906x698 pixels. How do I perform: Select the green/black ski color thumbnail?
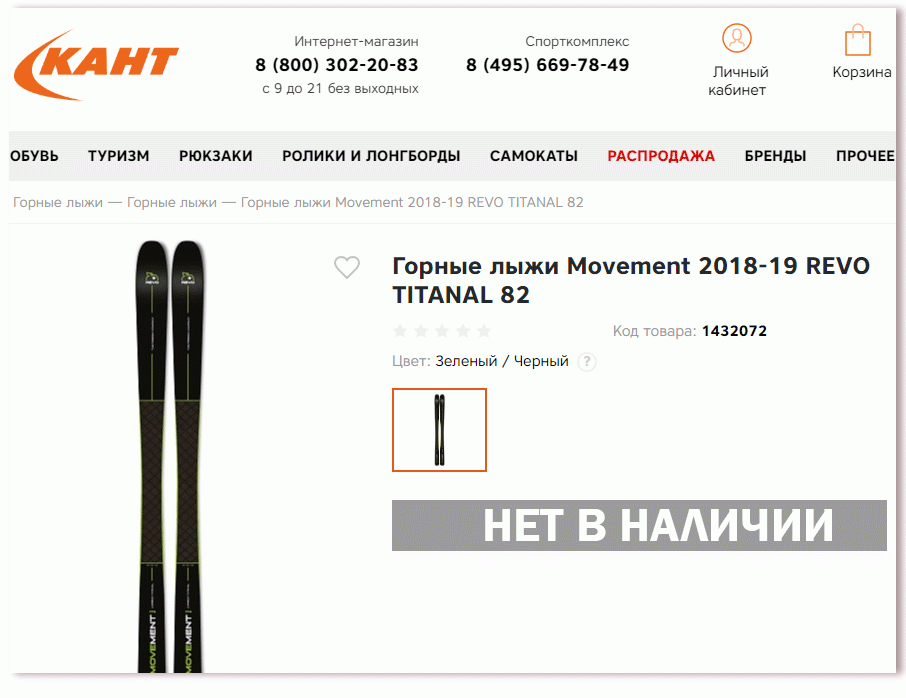tap(439, 430)
